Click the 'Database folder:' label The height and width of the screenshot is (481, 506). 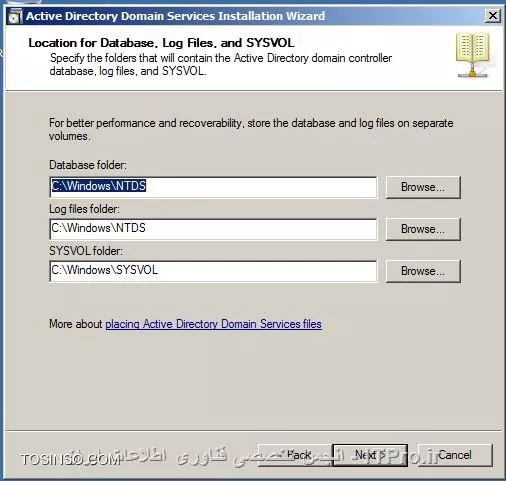click(x=88, y=165)
